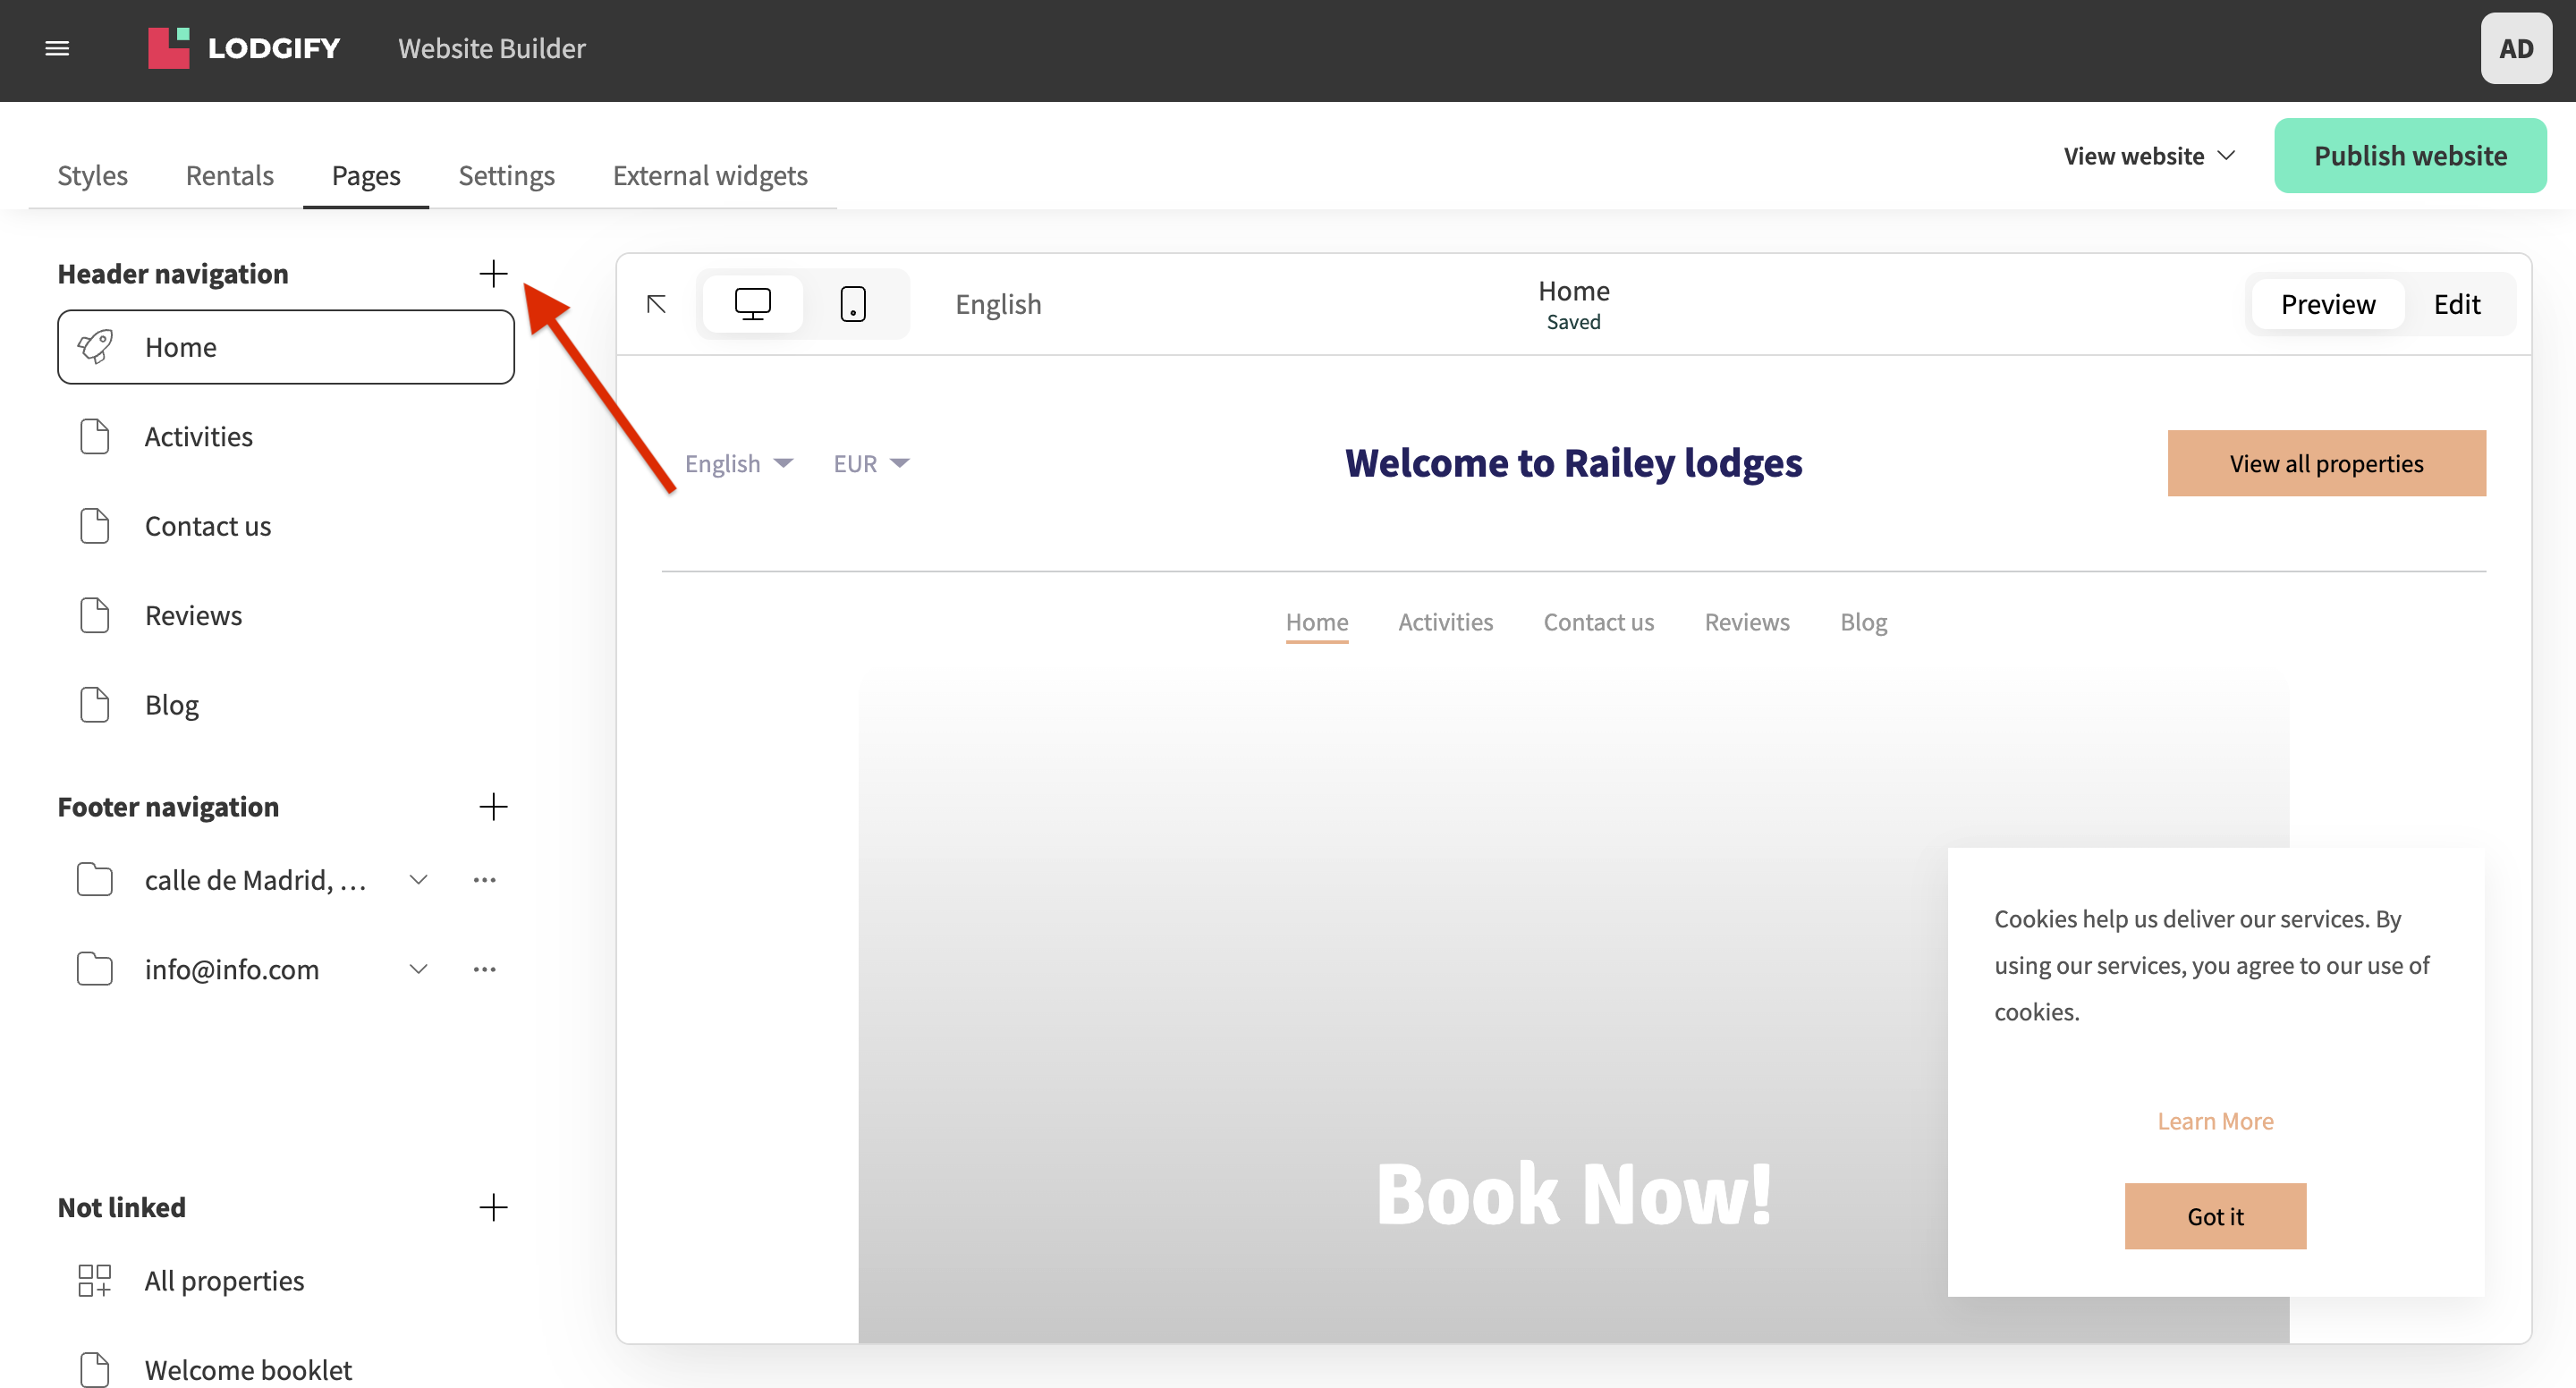Click the Activities page icon

pyautogui.click(x=95, y=436)
